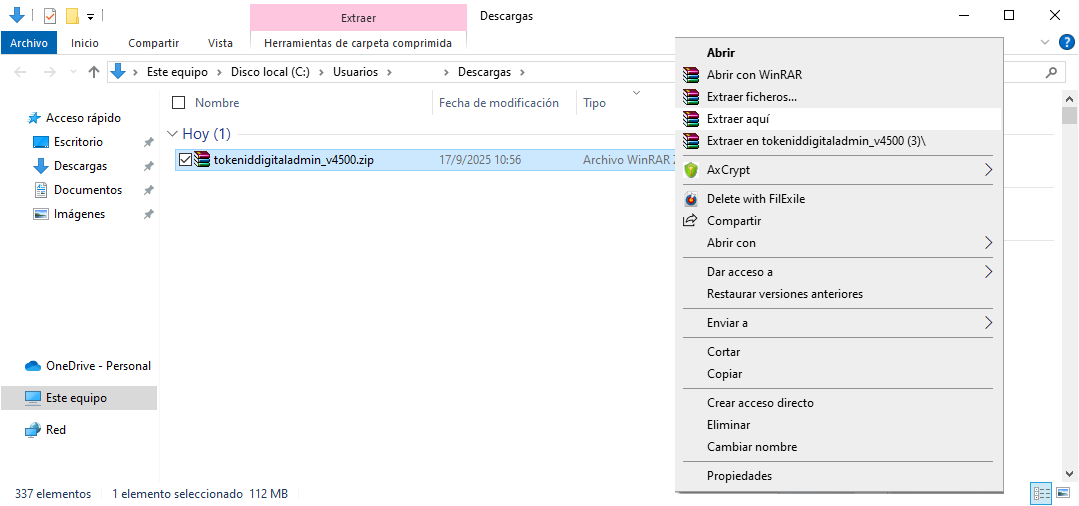The height and width of the screenshot is (506, 1079).
Task: Click the up one level arrow
Action: click(x=94, y=72)
